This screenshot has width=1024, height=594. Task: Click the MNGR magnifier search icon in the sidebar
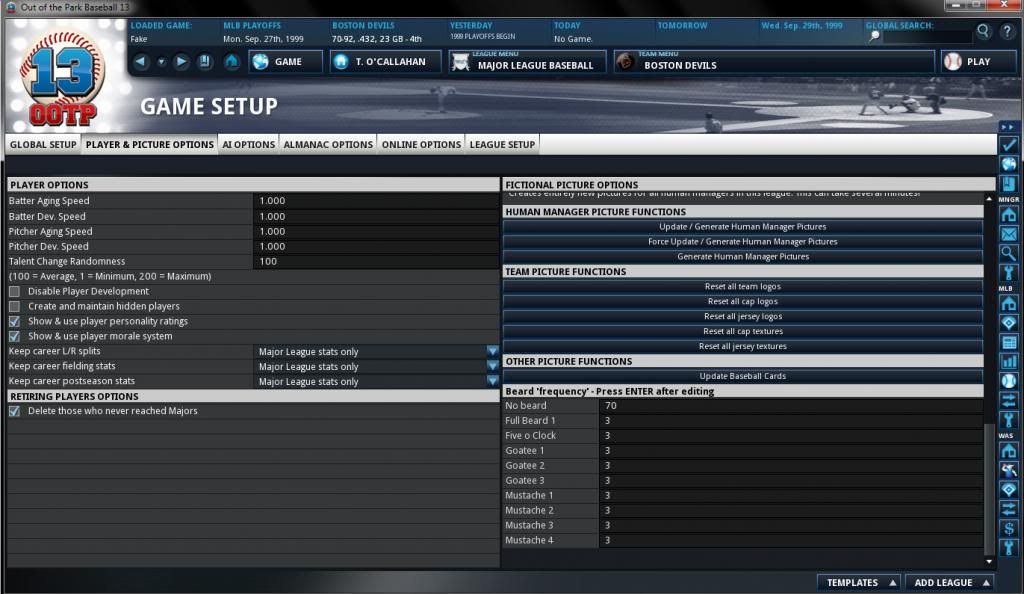tap(1009, 253)
